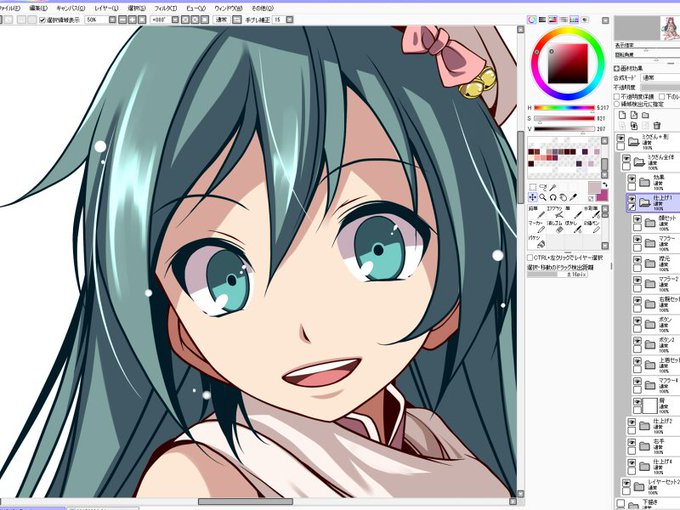680x510 pixels.
Task: Show the HSV slider panel
Action: [x=553, y=20]
